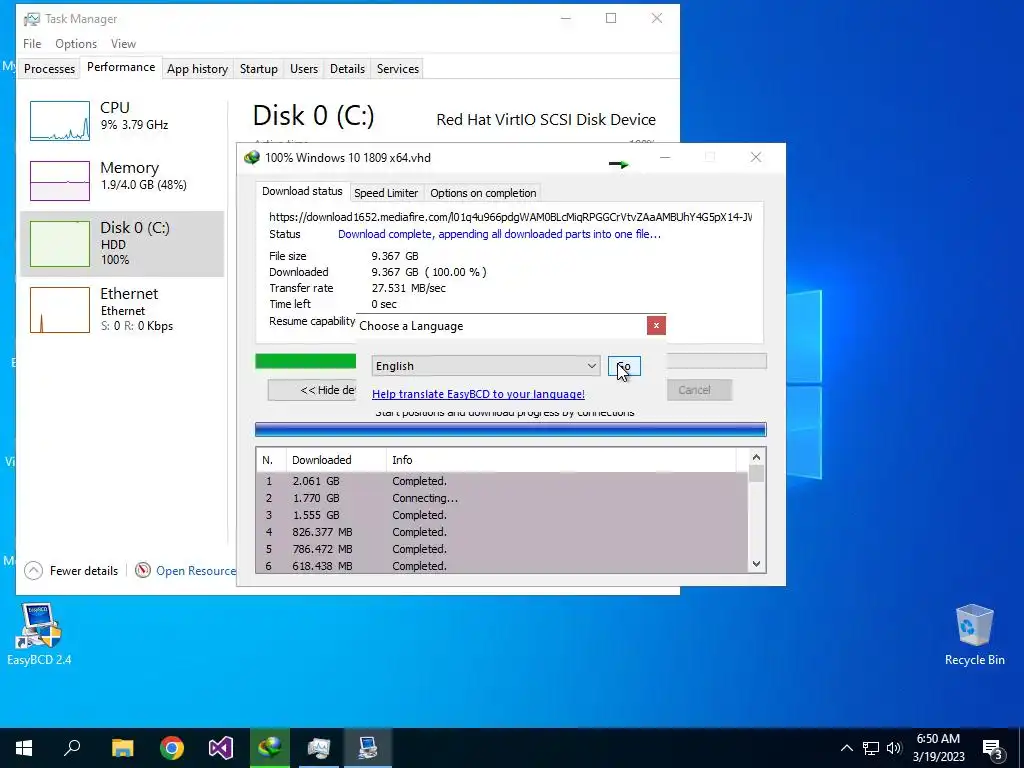Show hidden system tray icons
The image size is (1024, 768).
point(846,748)
